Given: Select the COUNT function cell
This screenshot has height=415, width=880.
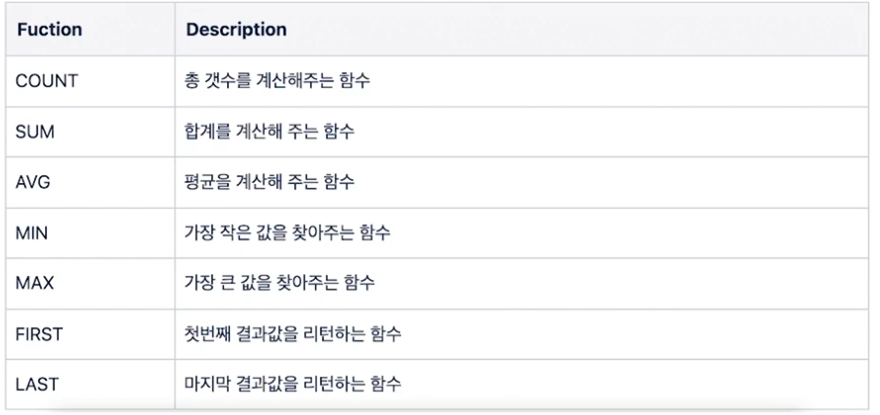Looking at the screenshot, I should 90,81.
